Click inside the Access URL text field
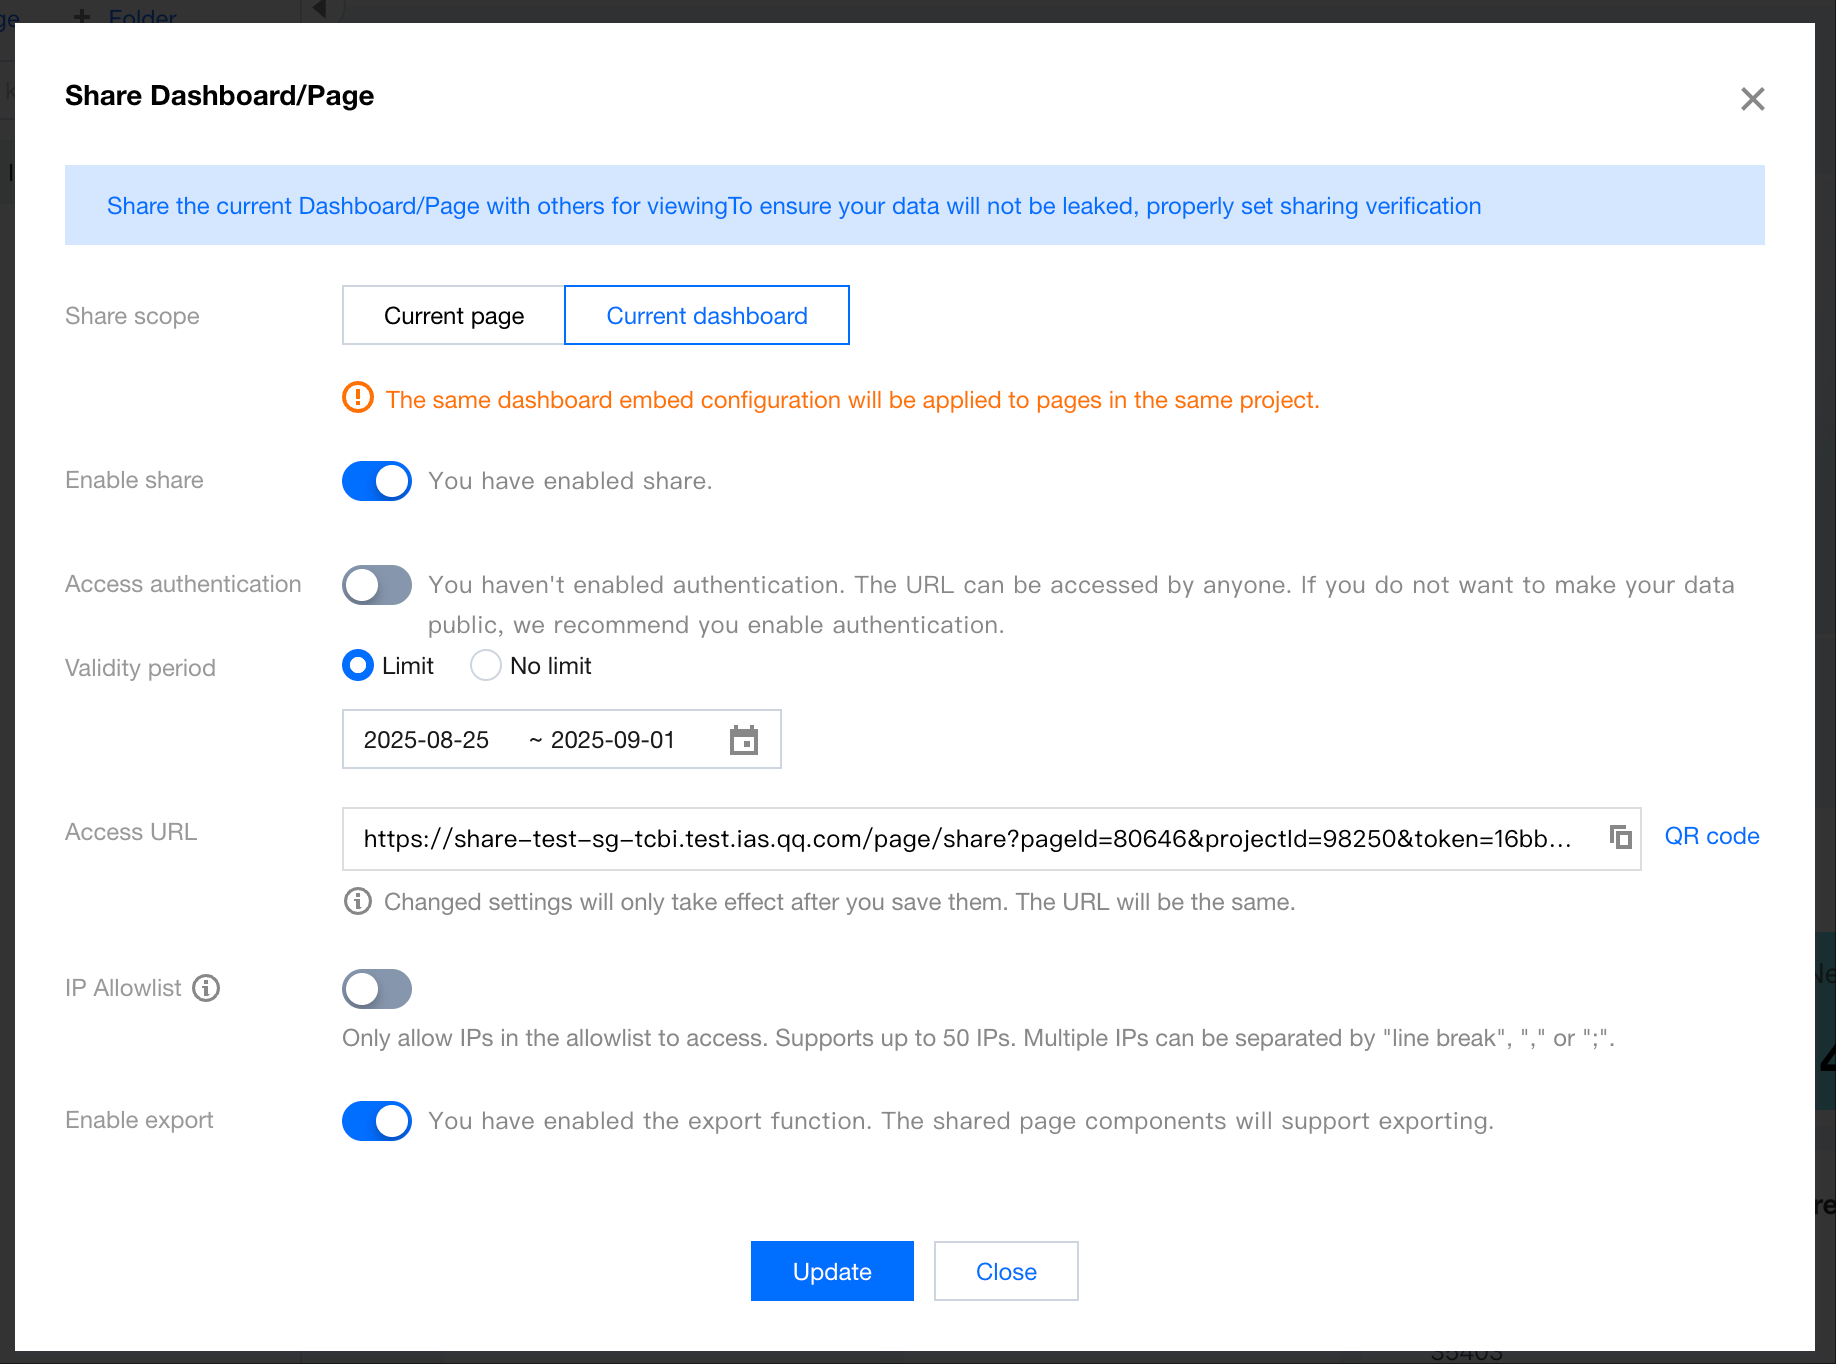The width and height of the screenshot is (1836, 1364). pos(966,839)
